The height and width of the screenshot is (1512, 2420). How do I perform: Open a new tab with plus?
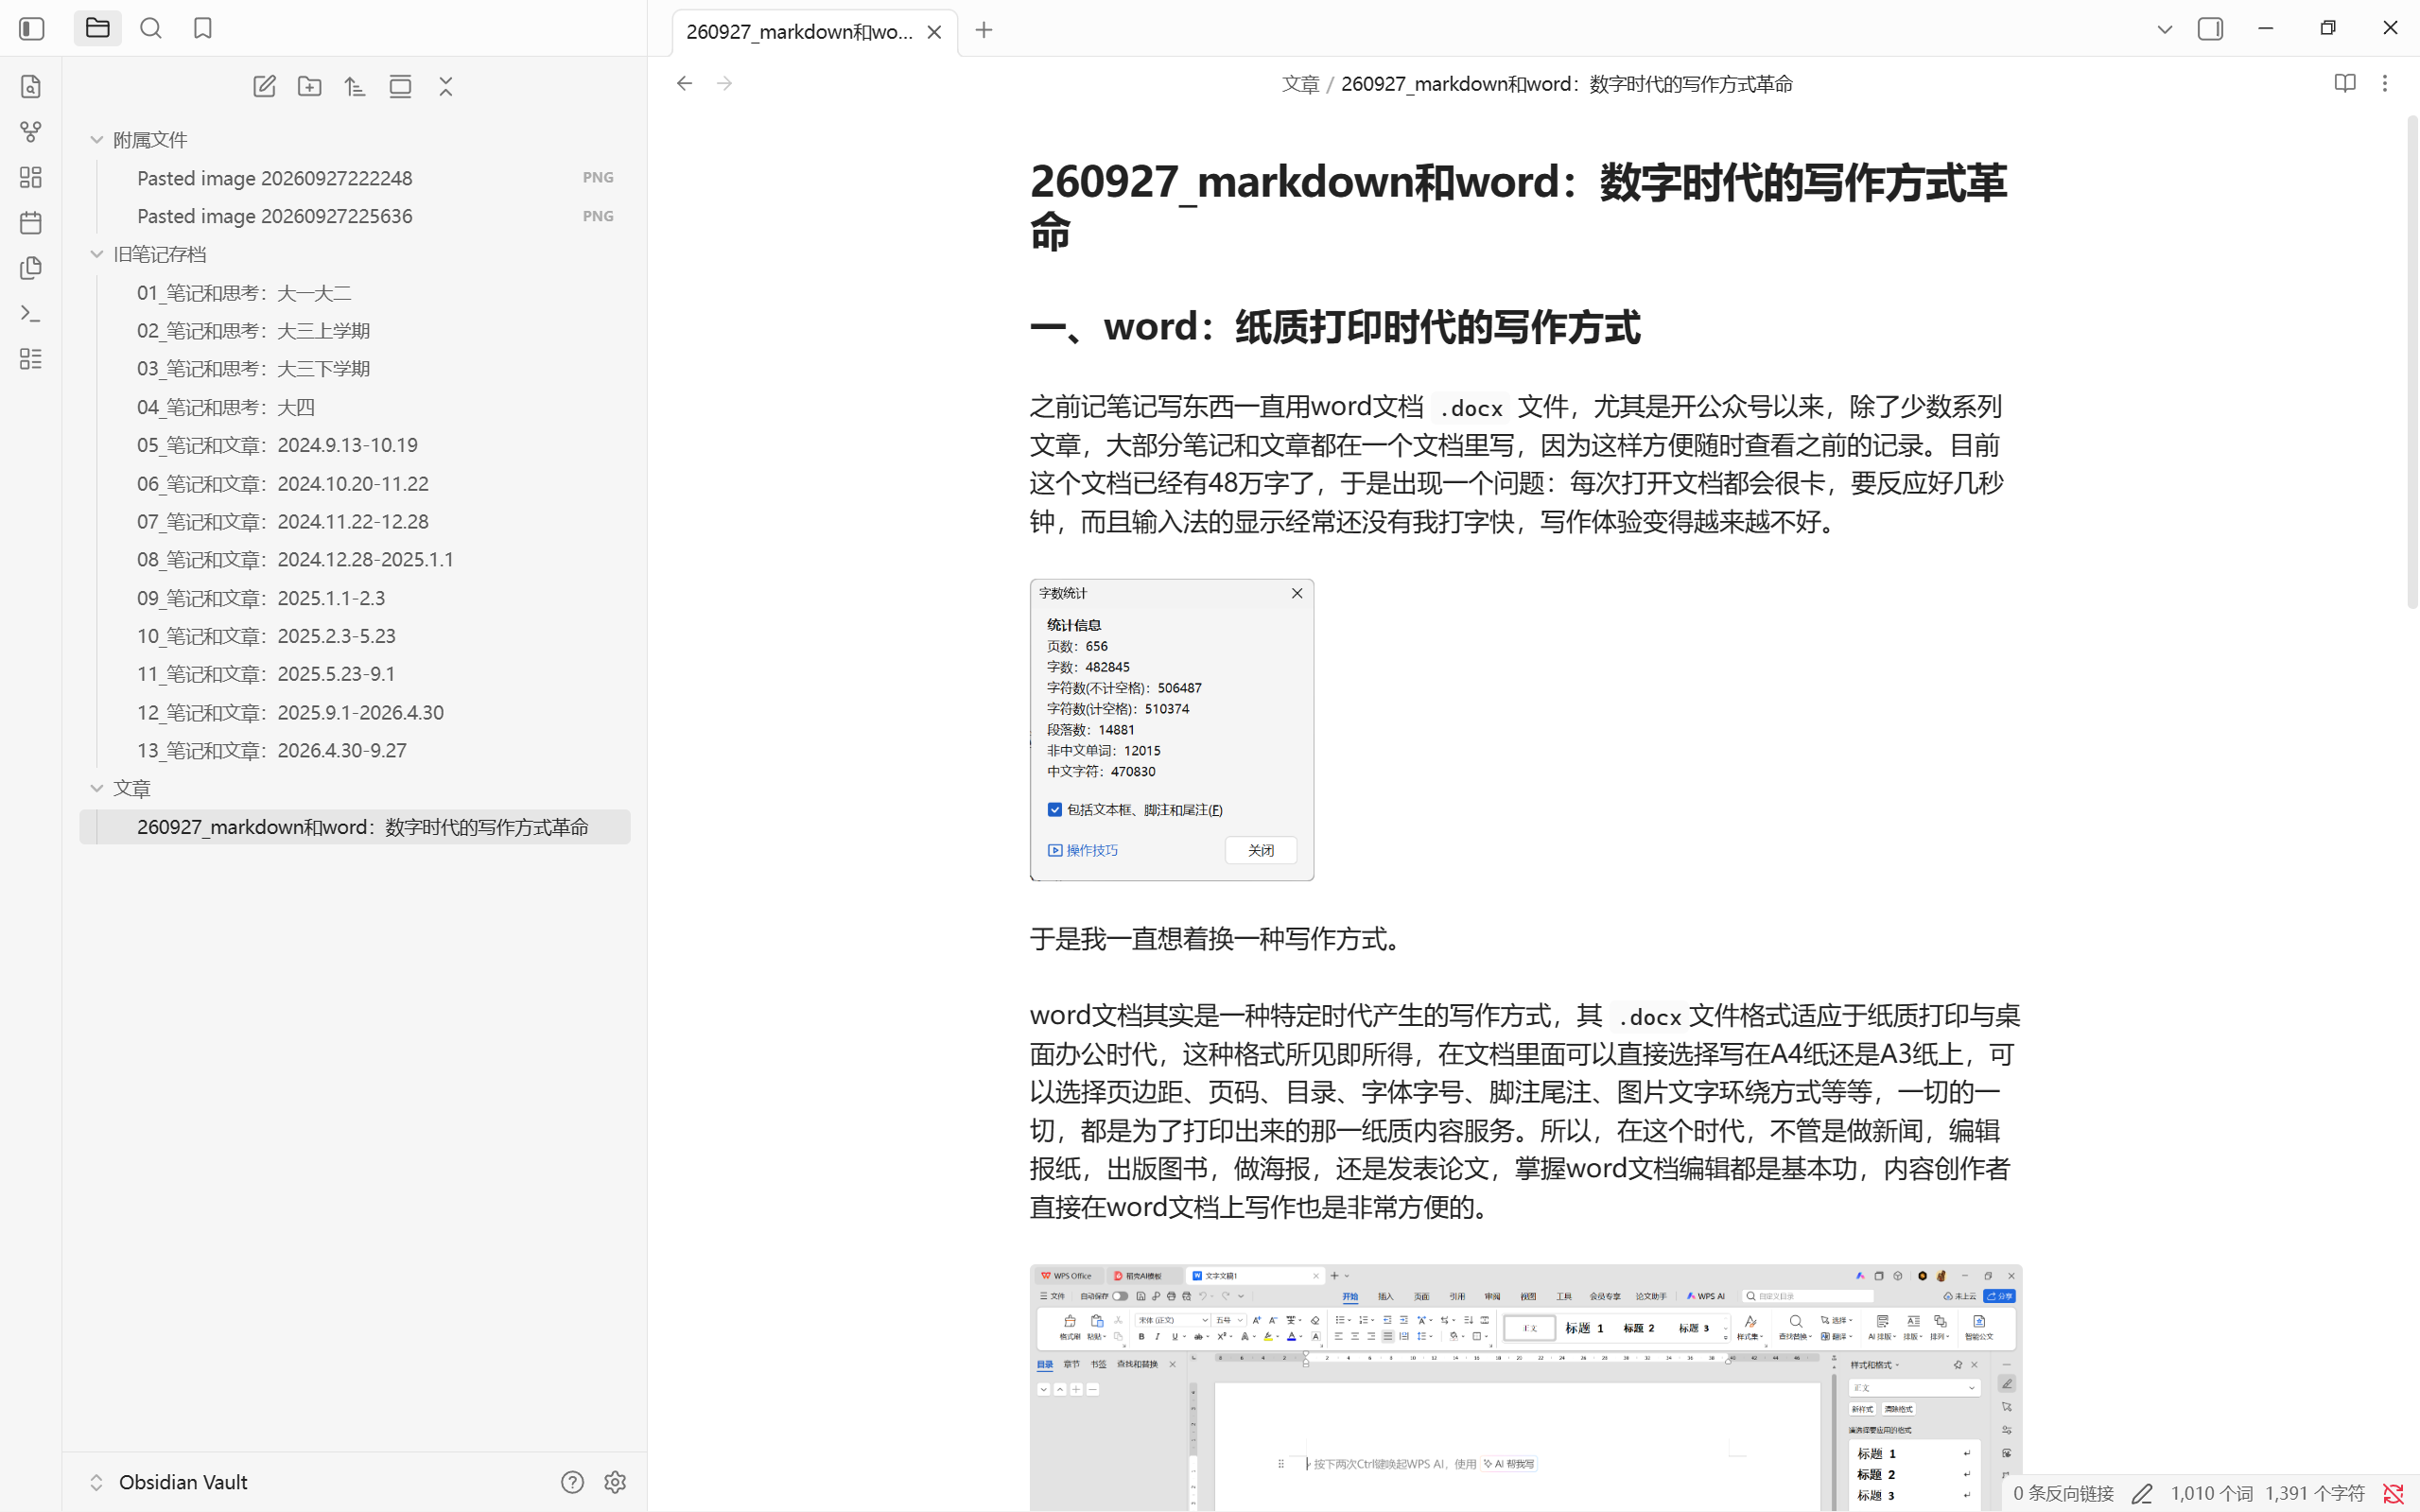tap(984, 30)
